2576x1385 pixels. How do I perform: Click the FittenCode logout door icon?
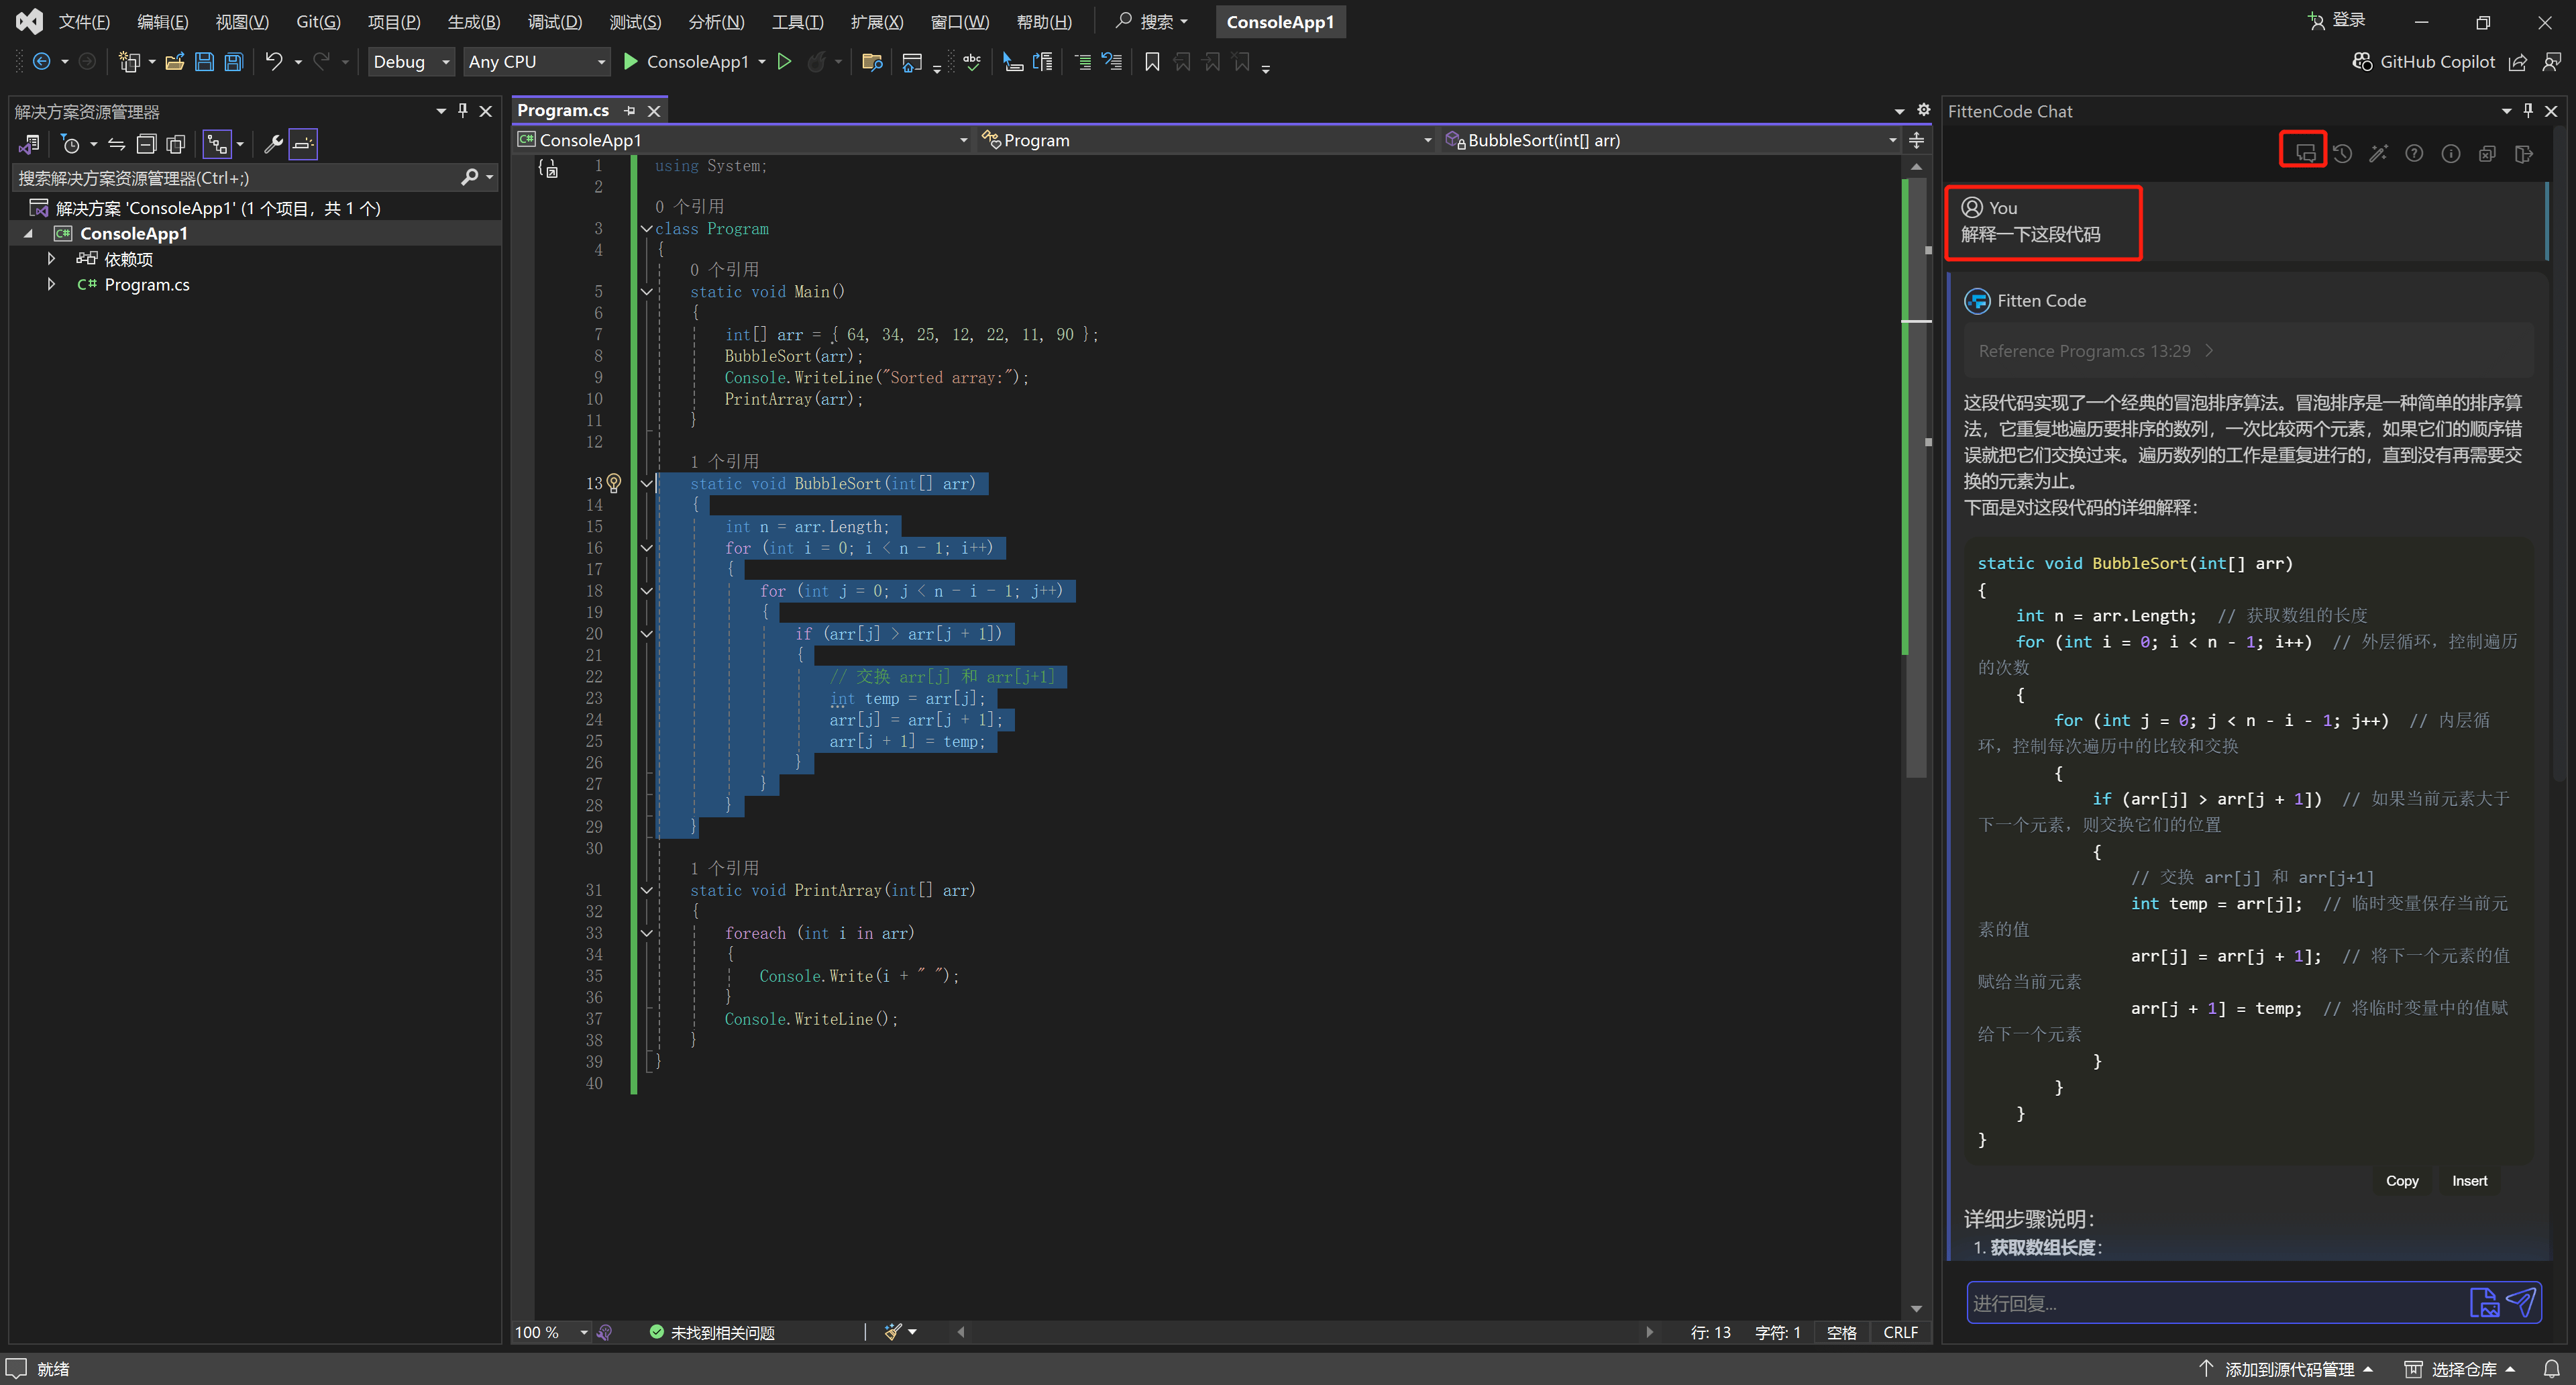[x=2523, y=153]
